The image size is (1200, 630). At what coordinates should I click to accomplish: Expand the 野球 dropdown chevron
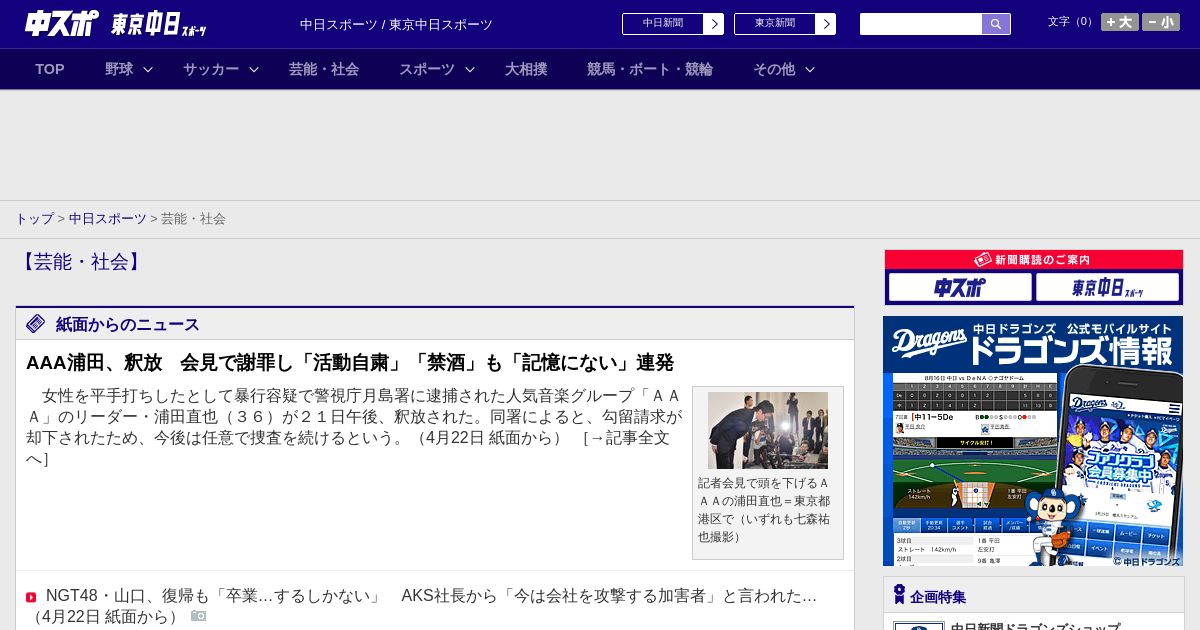(148, 69)
